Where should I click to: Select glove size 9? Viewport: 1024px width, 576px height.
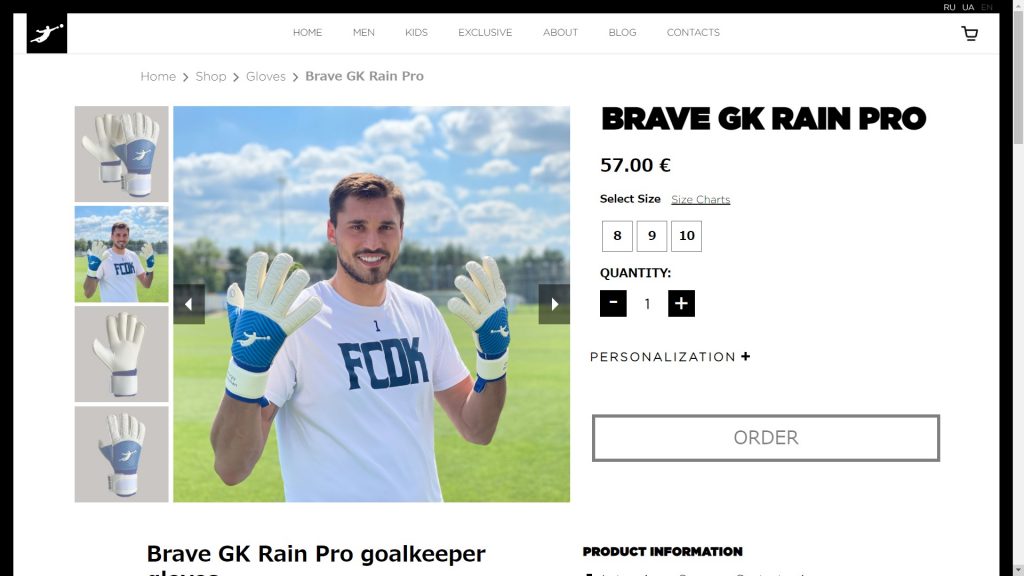(652, 236)
